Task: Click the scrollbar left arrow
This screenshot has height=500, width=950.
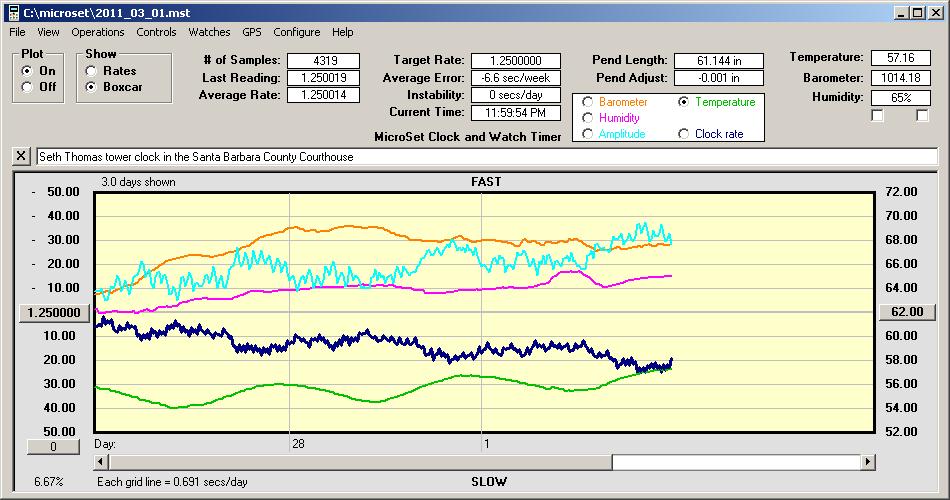Action: (101, 462)
